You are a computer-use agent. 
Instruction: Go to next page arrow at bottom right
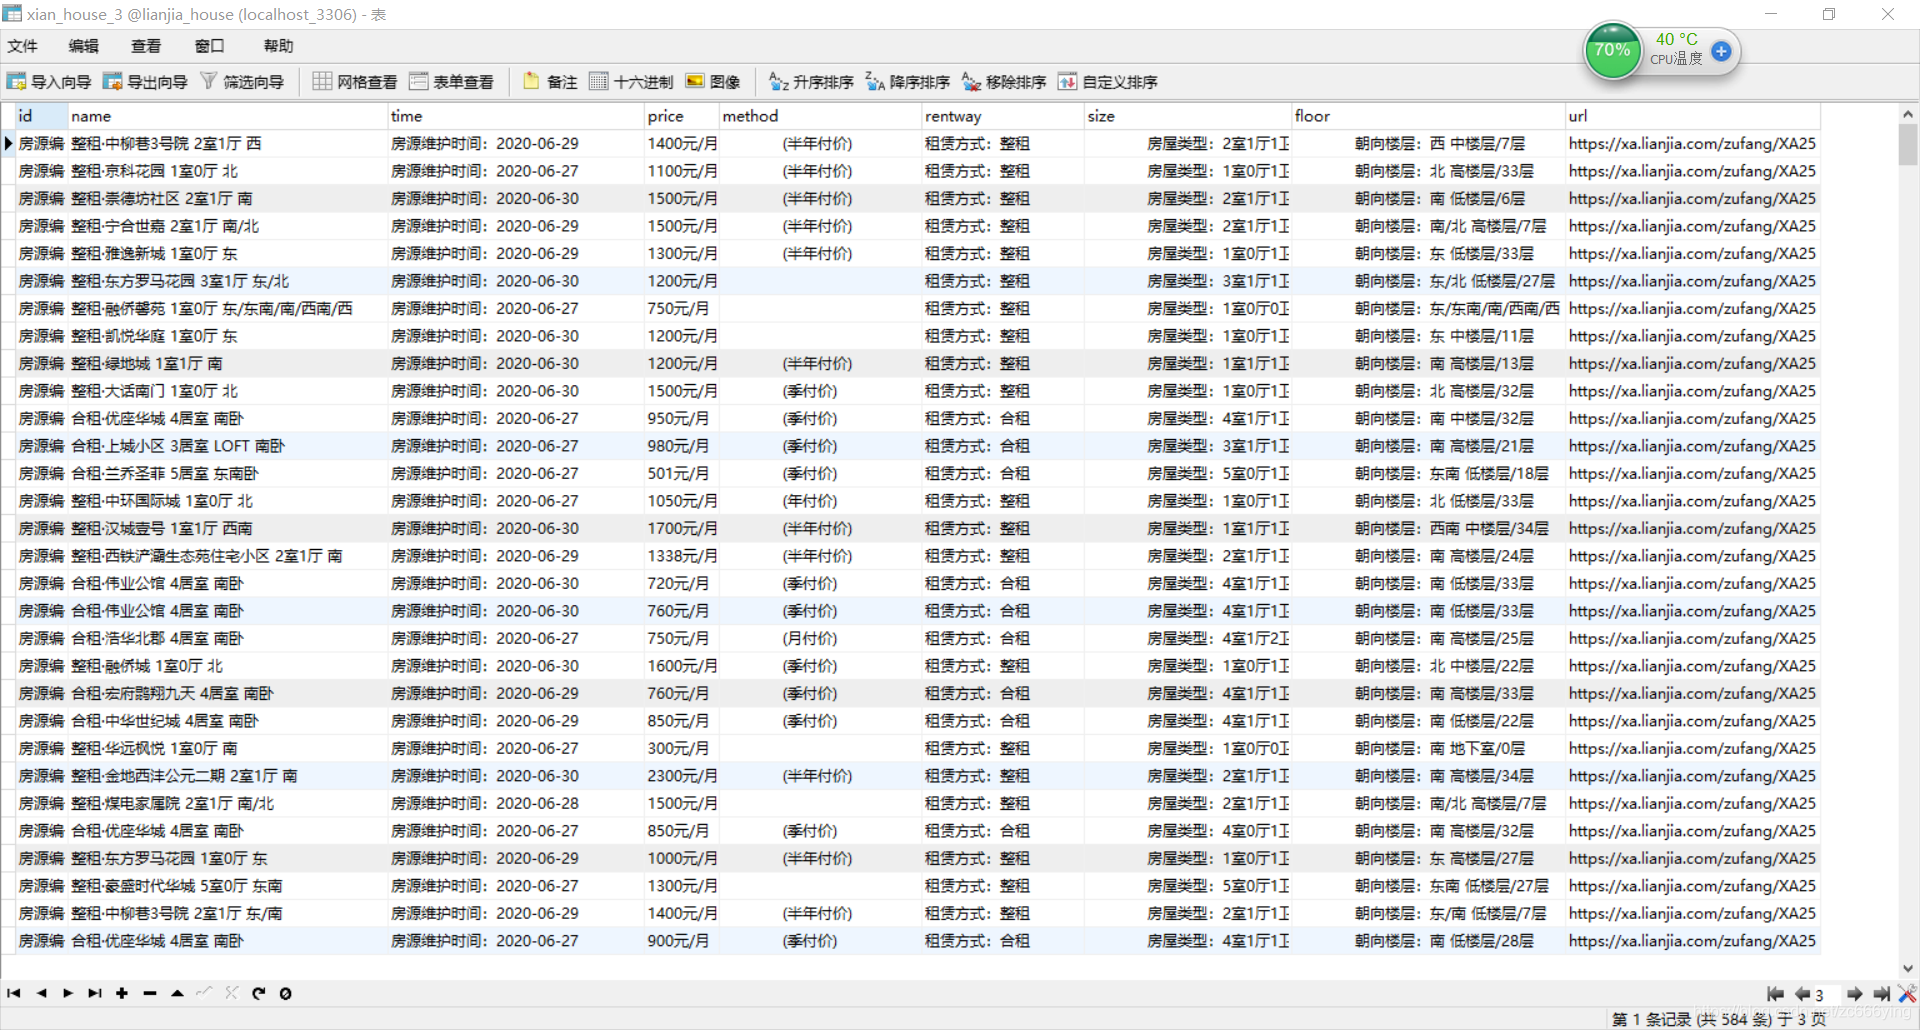[1855, 994]
